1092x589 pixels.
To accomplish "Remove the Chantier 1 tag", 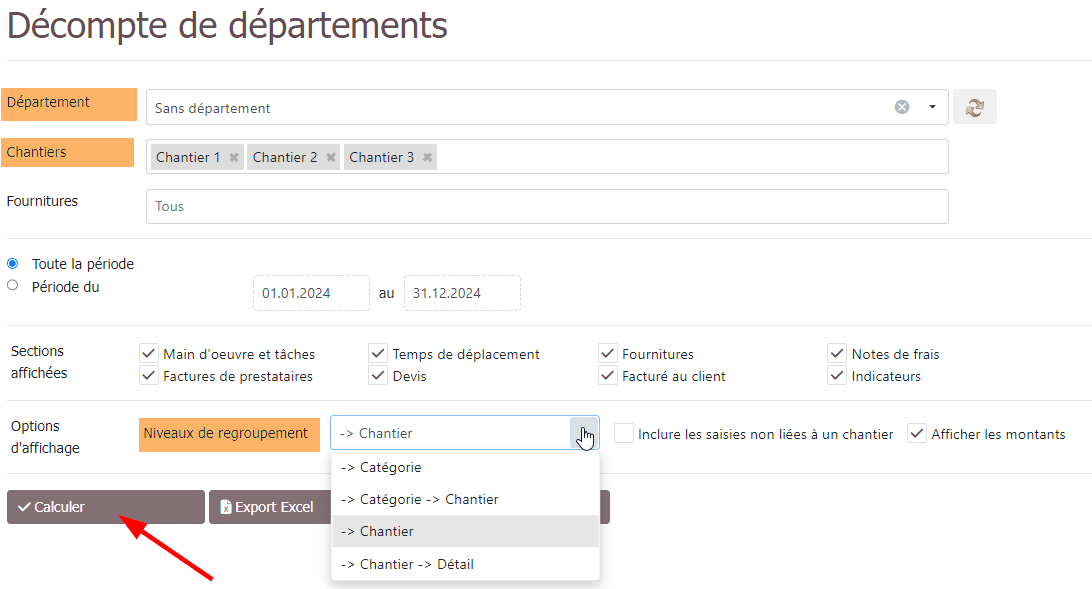I will pyautogui.click(x=234, y=157).
